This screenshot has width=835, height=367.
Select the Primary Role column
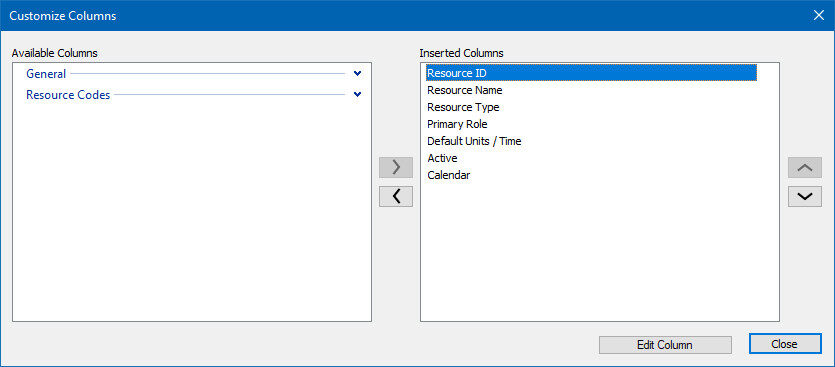pos(457,124)
